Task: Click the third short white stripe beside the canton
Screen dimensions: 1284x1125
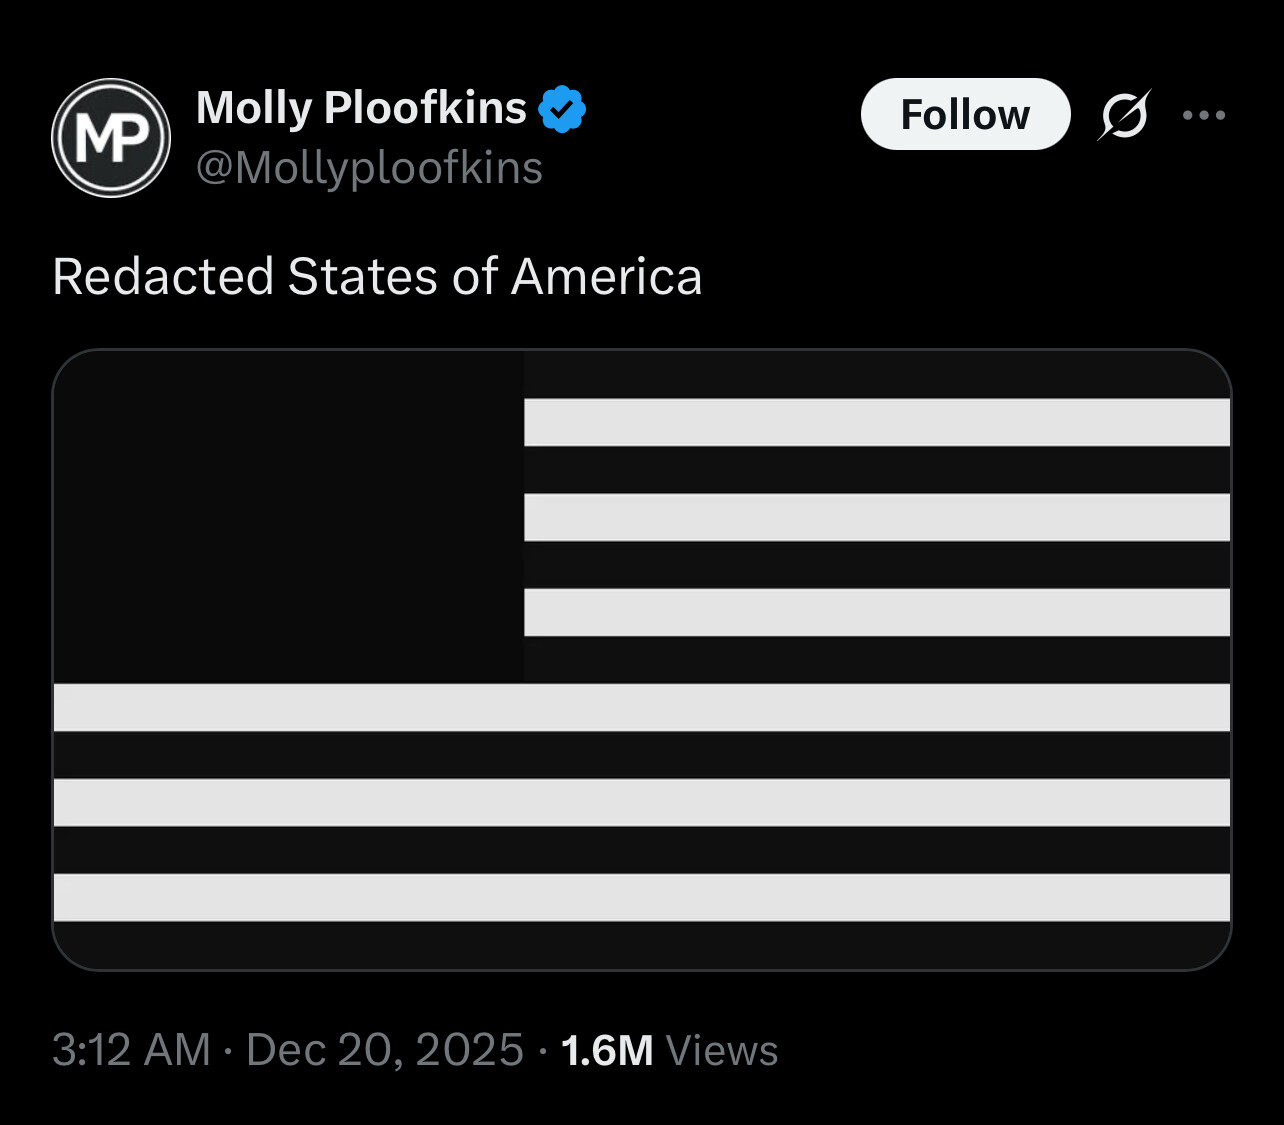Action: click(876, 612)
